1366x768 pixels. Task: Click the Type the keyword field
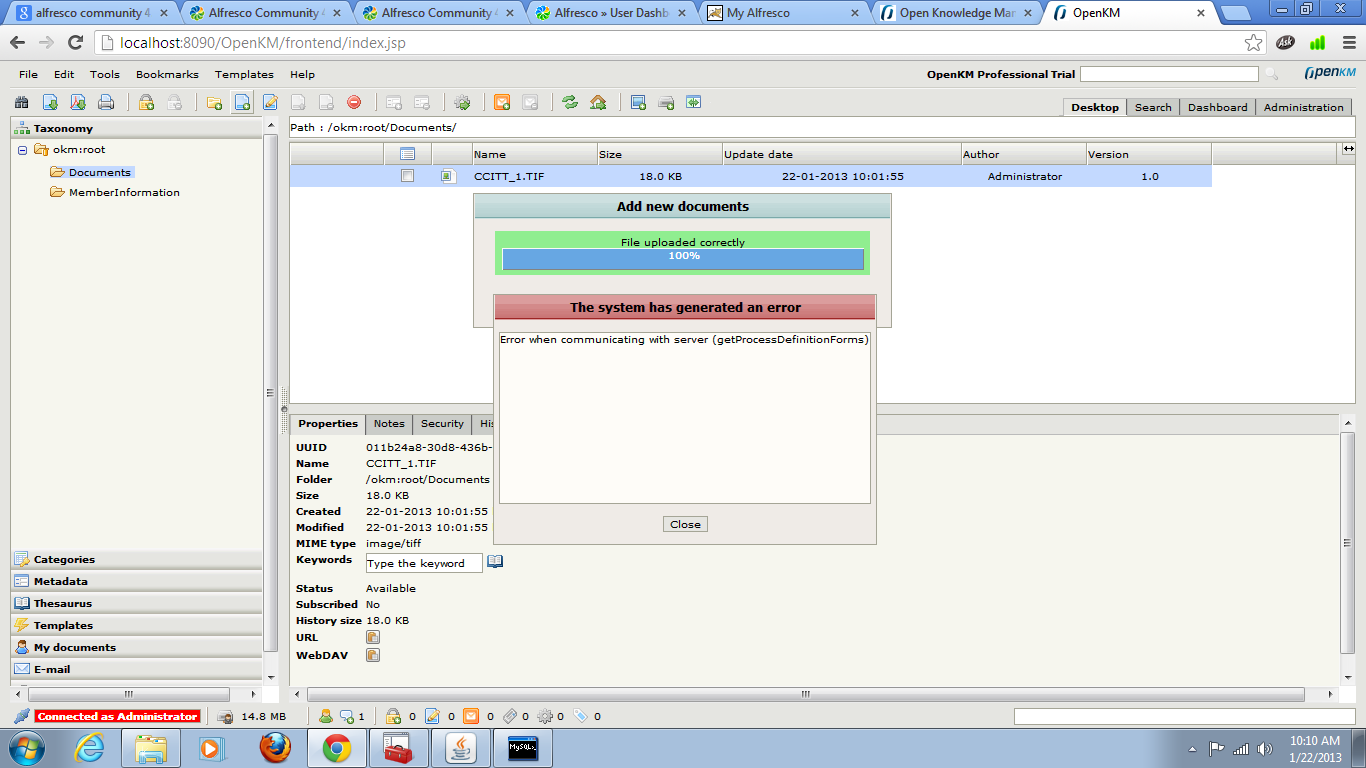(x=424, y=563)
